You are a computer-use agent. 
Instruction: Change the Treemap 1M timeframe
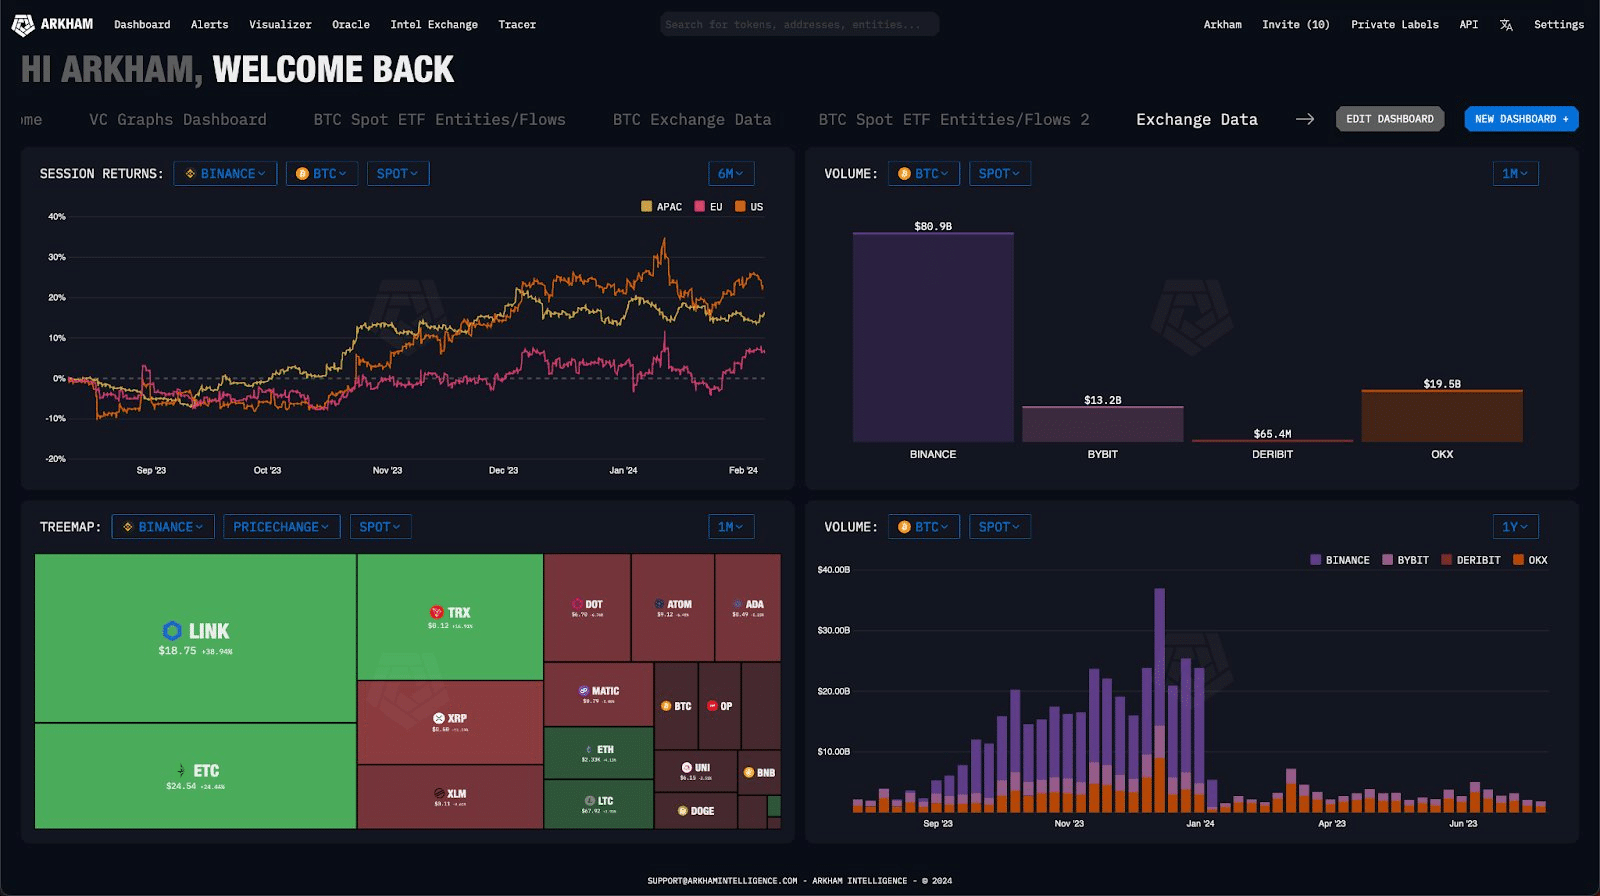(731, 527)
